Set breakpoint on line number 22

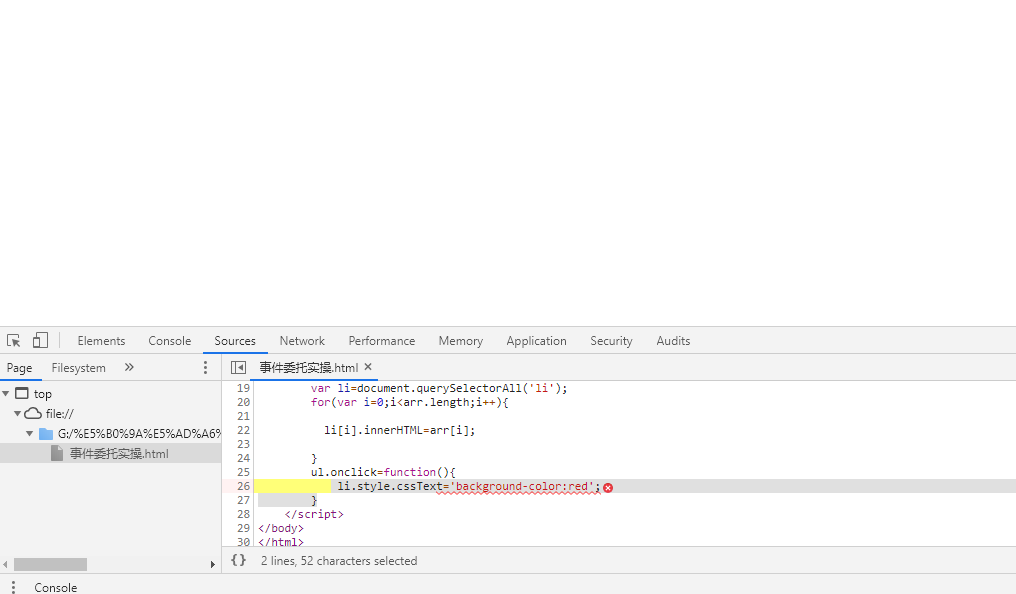[x=243, y=430]
